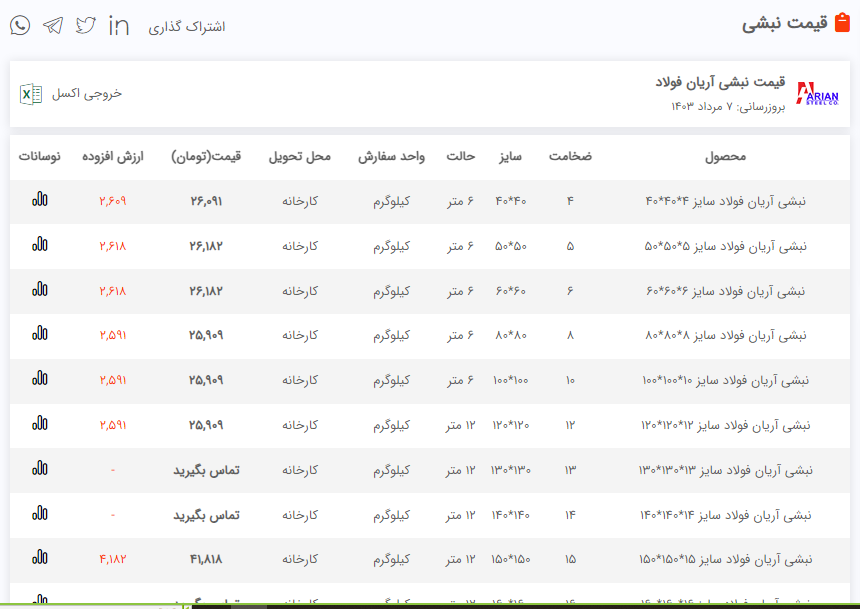The width and height of the screenshot is (860, 609).
Task: Open fluctuation chart for 150*150 angle row
Action: [40, 559]
